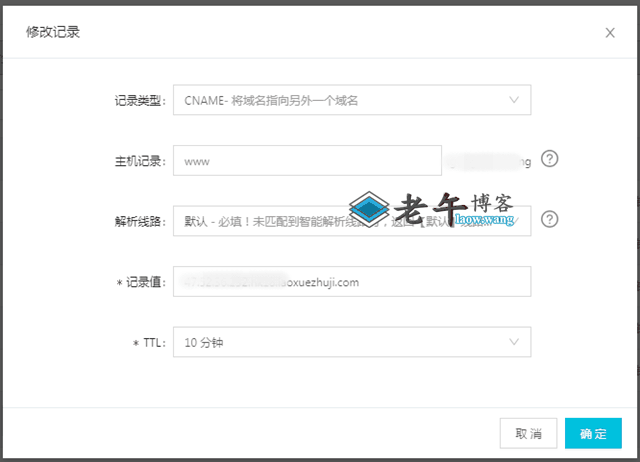Click the 修改记录 dialog title
The width and height of the screenshot is (640, 462).
point(53,32)
